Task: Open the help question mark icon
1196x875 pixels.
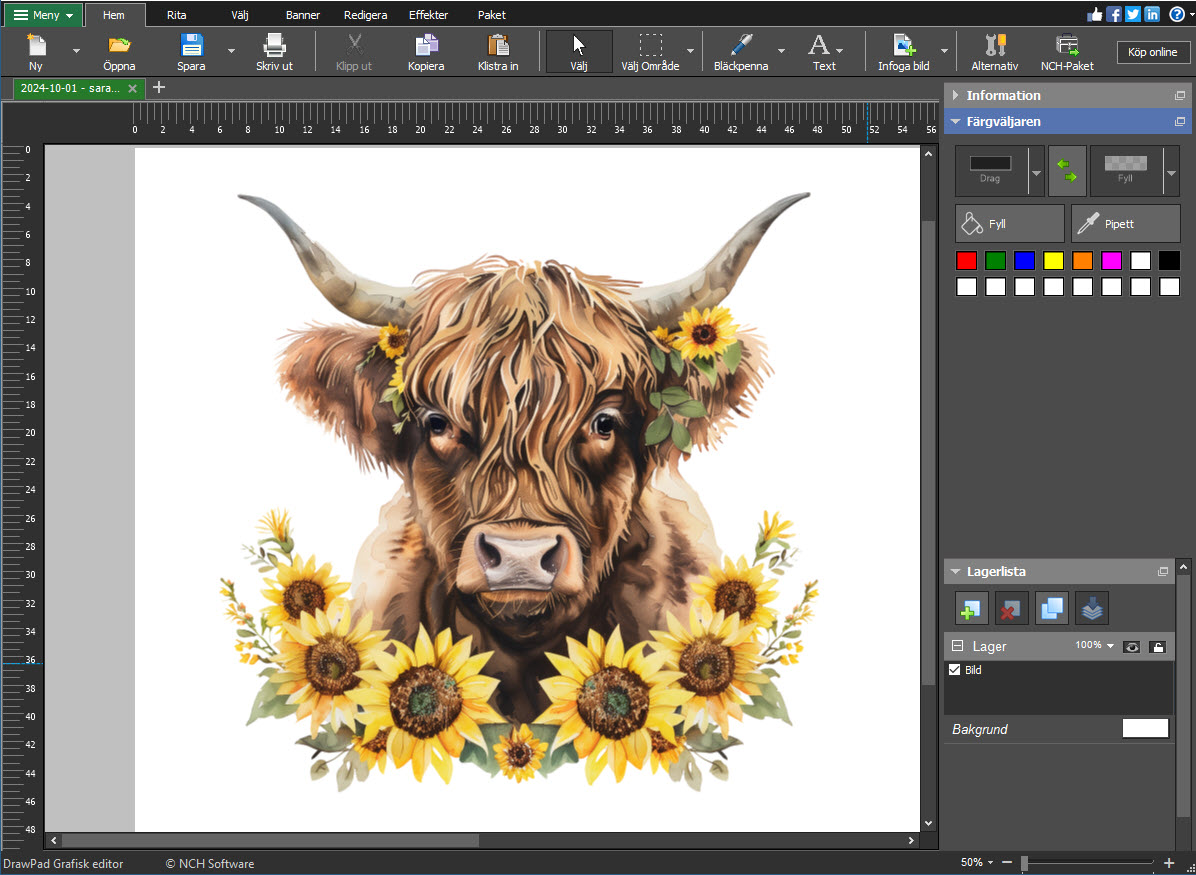Action: click(x=1177, y=14)
